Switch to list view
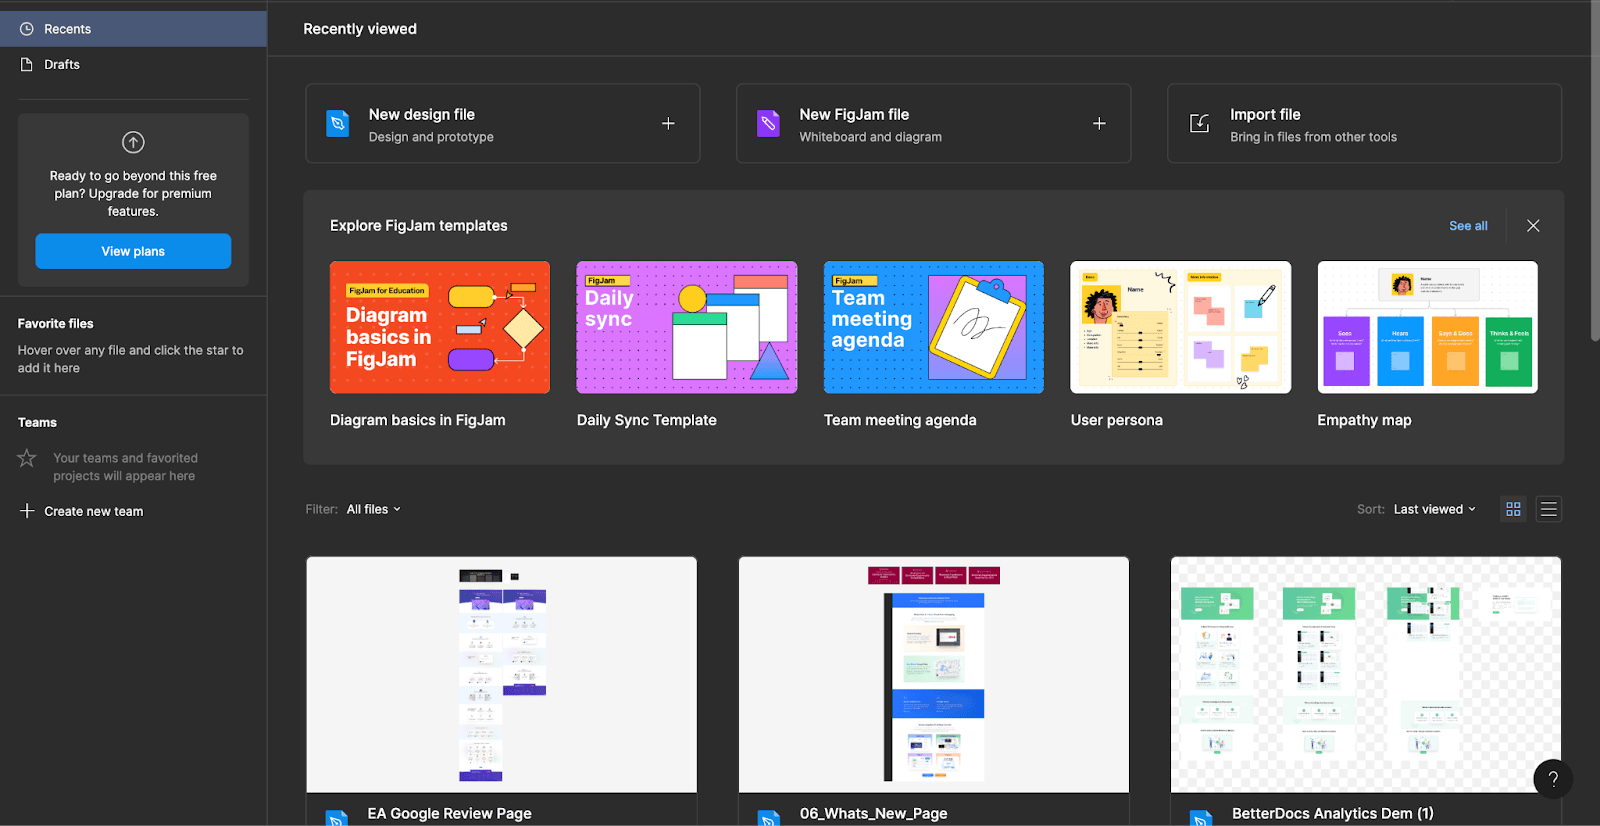This screenshot has height=826, width=1600. [x=1549, y=509]
